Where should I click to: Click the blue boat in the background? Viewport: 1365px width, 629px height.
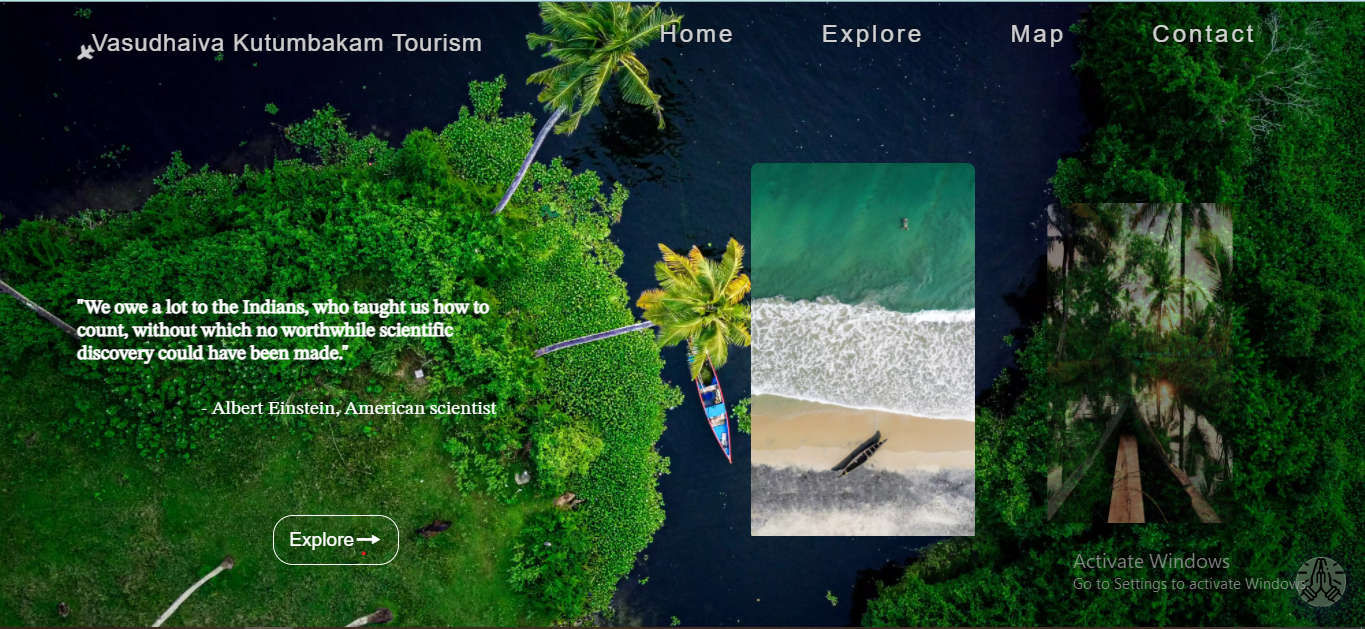[713, 406]
